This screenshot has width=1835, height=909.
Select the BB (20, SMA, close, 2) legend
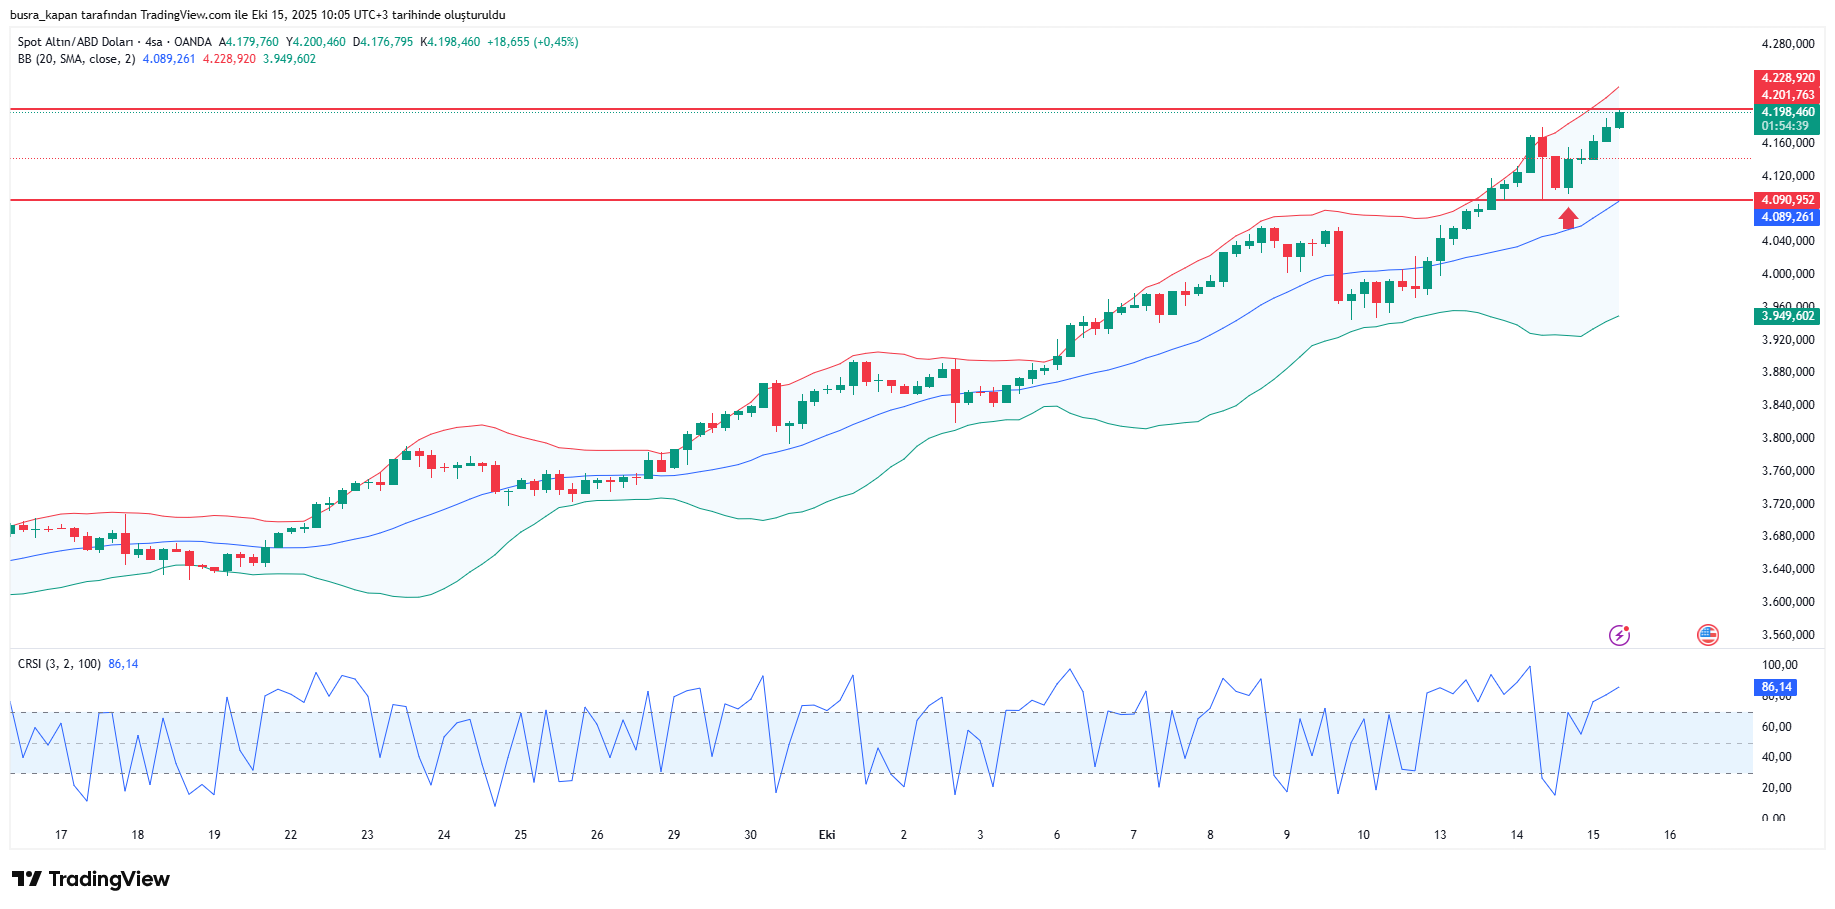pos(76,59)
